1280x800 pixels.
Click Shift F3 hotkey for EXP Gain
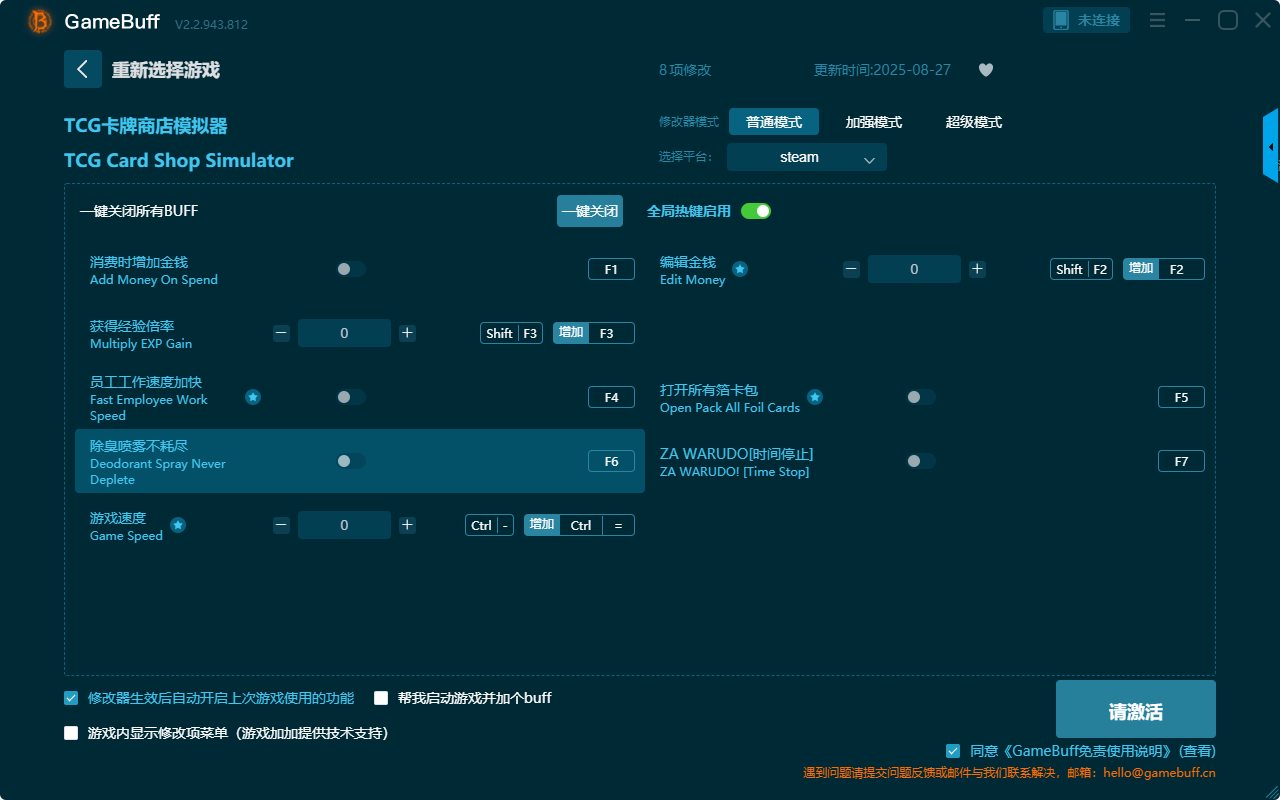click(x=511, y=333)
